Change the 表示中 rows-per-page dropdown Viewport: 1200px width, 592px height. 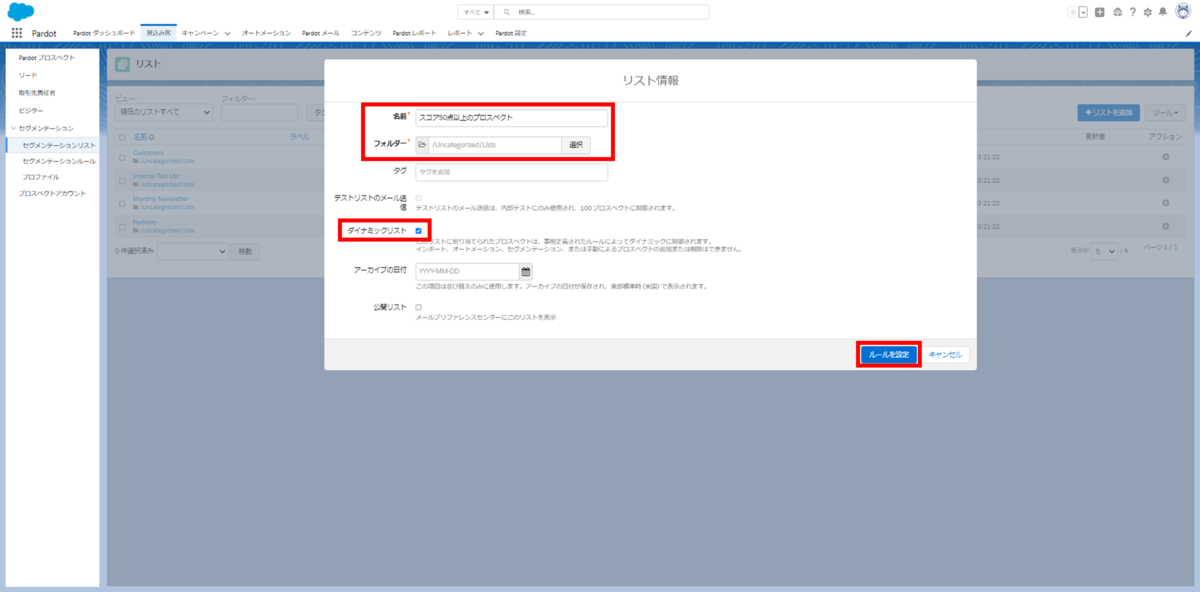[x=1104, y=251]
